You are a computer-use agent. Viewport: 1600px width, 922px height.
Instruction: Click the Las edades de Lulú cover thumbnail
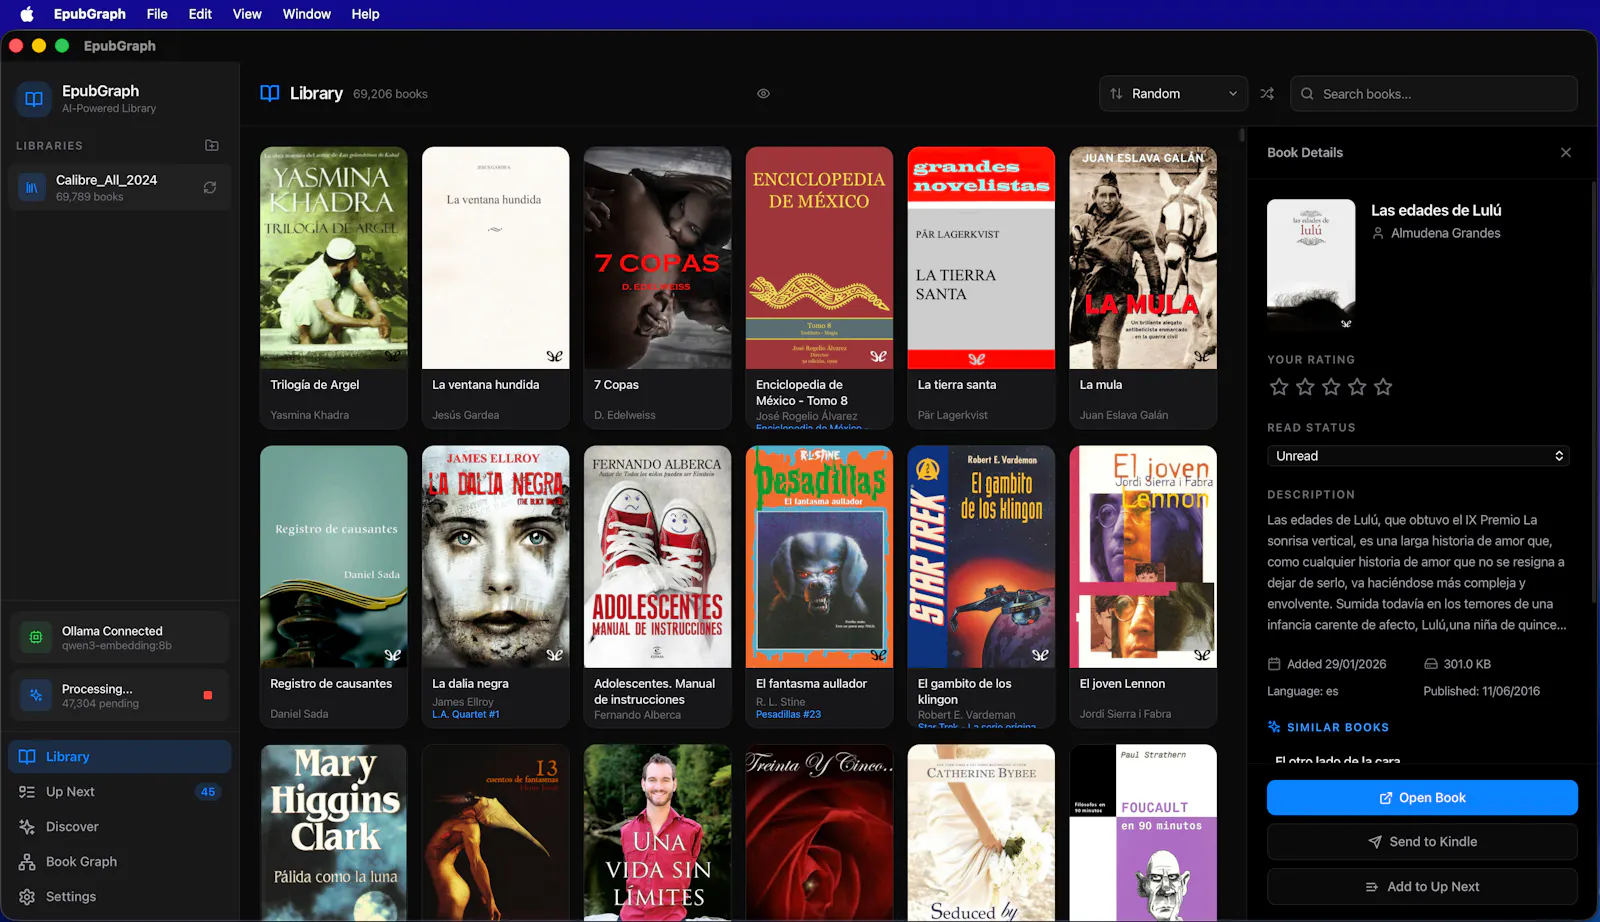[x=1311, y=265]
